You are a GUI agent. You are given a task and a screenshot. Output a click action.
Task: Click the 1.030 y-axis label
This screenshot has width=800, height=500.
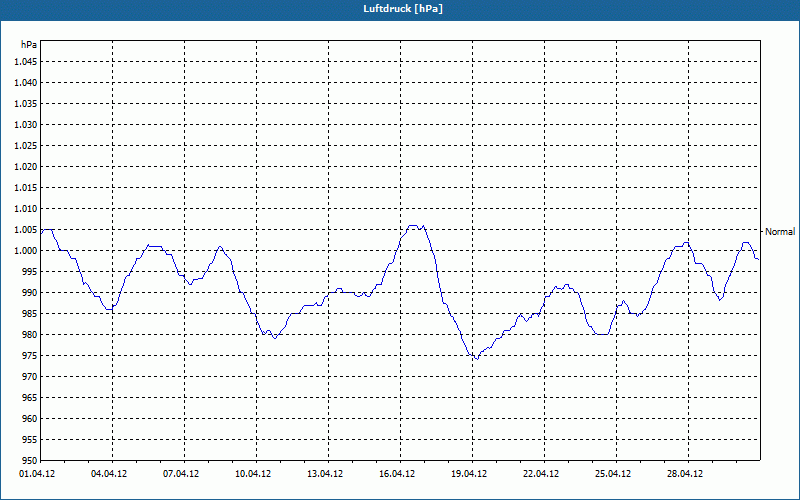(x=26, y=124)
